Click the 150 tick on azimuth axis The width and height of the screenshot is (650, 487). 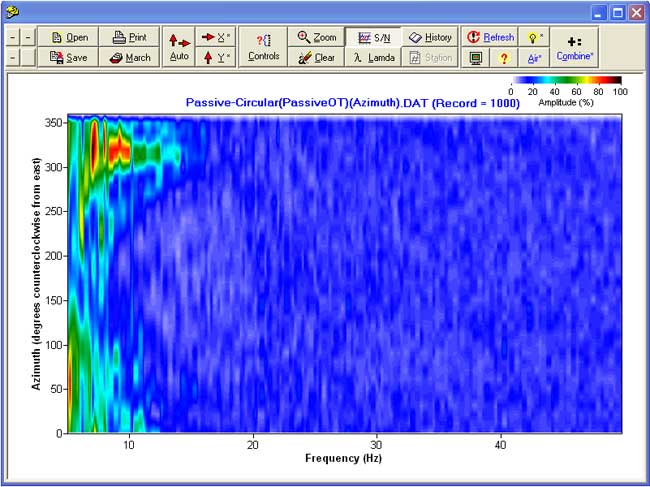(x=53, y=300)
